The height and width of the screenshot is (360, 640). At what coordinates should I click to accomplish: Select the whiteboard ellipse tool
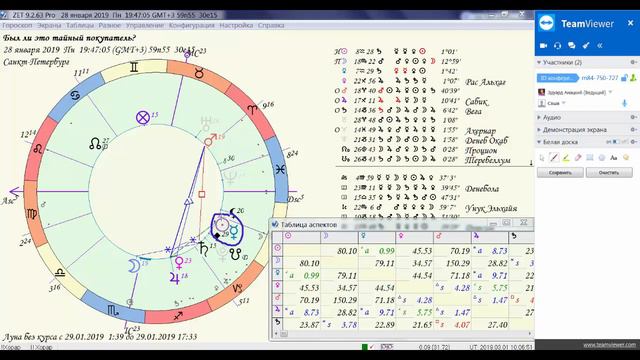coord(602,158)
